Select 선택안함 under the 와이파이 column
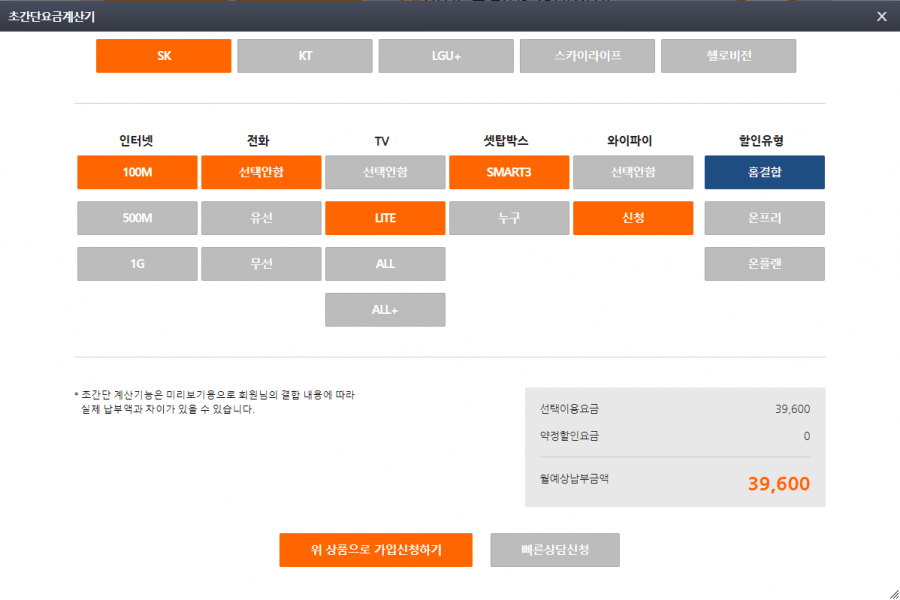The height and width of the screenshot is (600, 900). [633, 172]
